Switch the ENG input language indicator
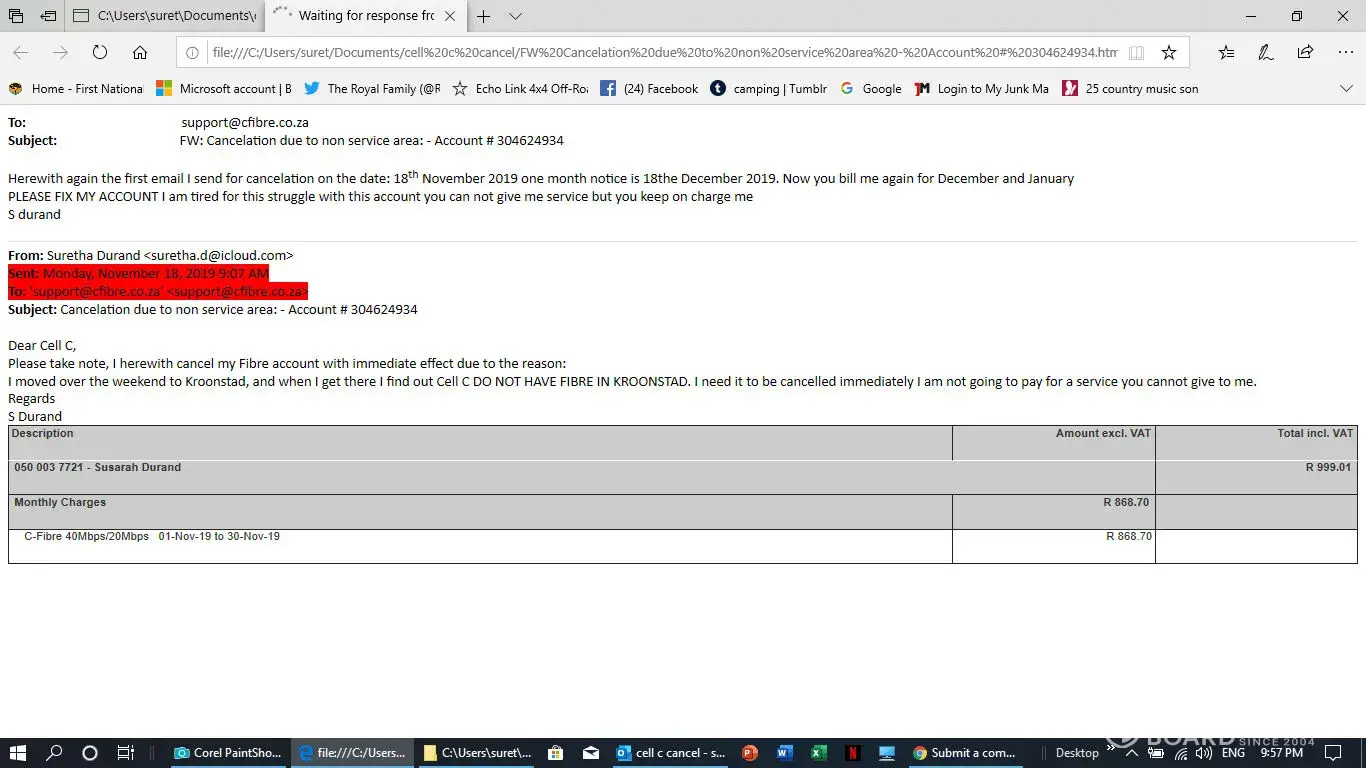Image resolution: width=1366 pixels, height=768 pixels. pyautogui.click(x=1233, y=753)
